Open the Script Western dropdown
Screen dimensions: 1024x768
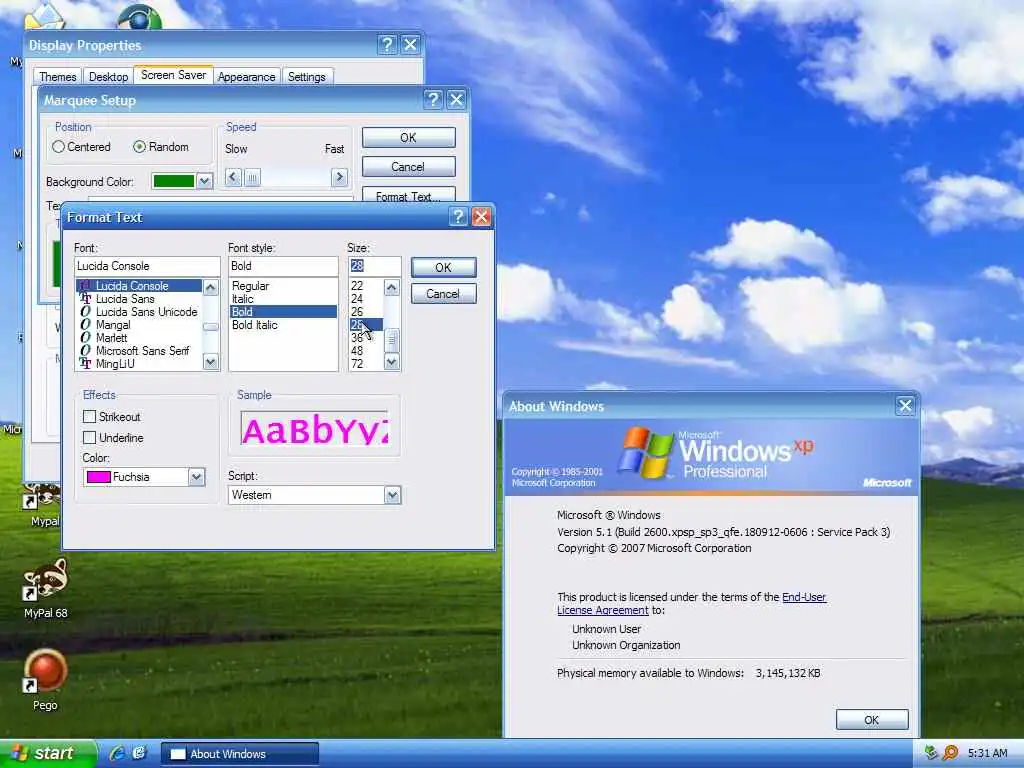tap(392, 495)
